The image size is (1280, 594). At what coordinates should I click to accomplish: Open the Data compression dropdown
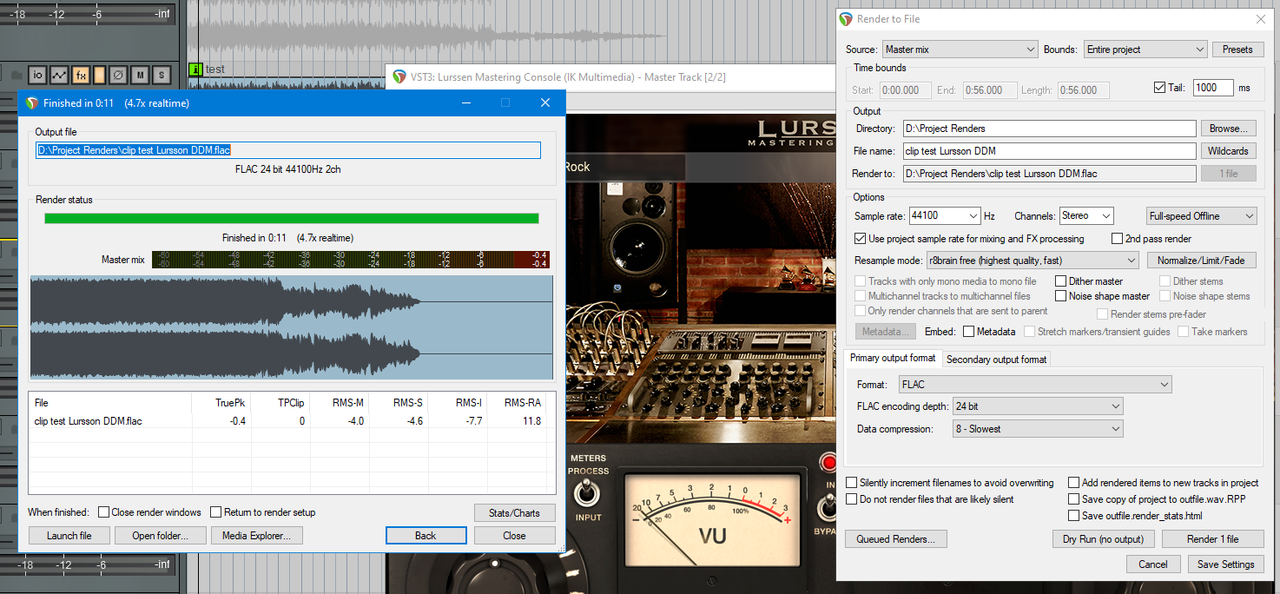(x=1037, y=429)
